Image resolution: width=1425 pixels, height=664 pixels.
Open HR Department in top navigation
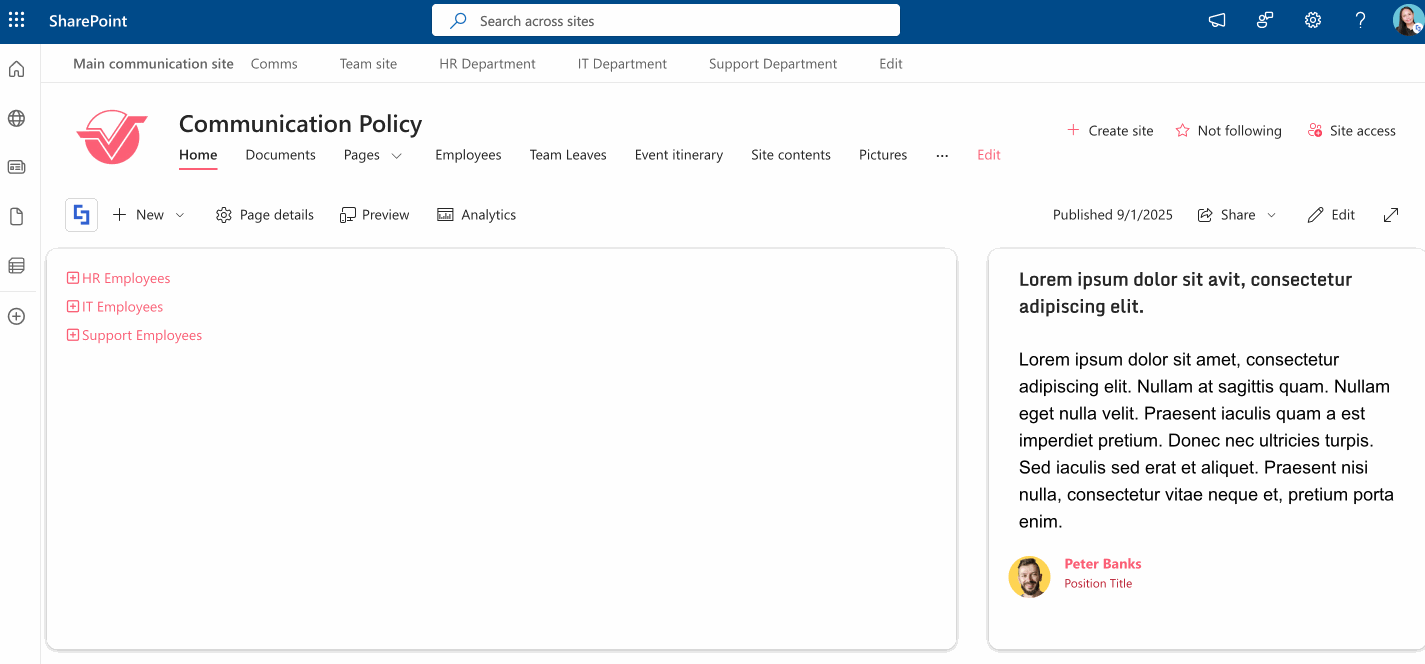[x=487, y=64]
